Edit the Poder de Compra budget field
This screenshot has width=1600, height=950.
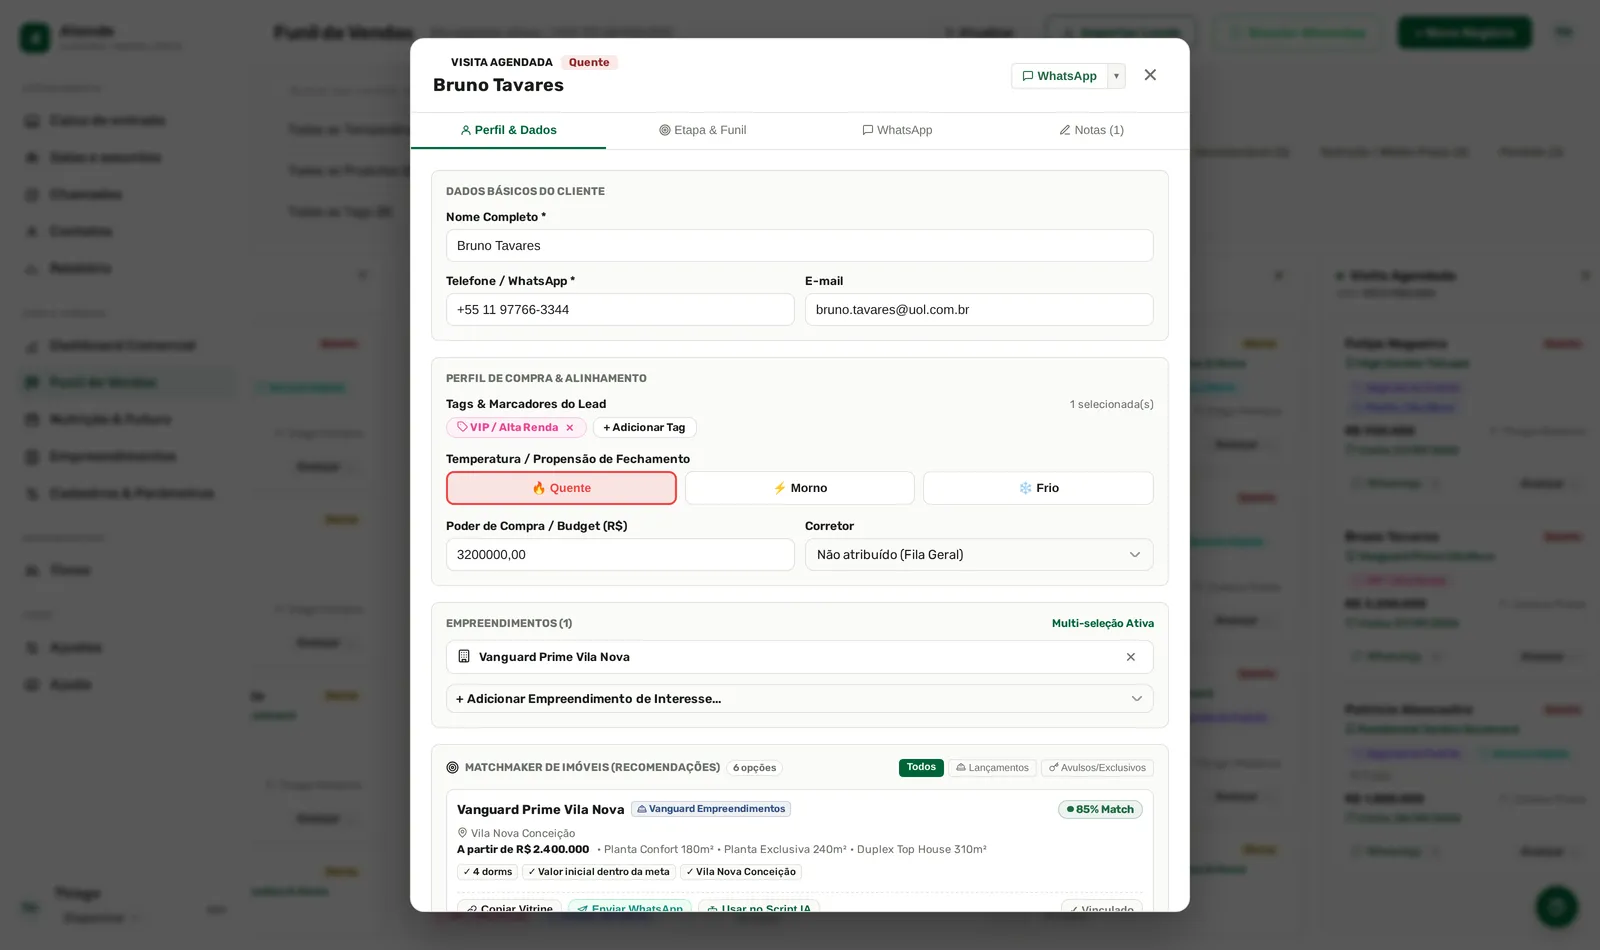pyautogui.click(x=620, y=555)
